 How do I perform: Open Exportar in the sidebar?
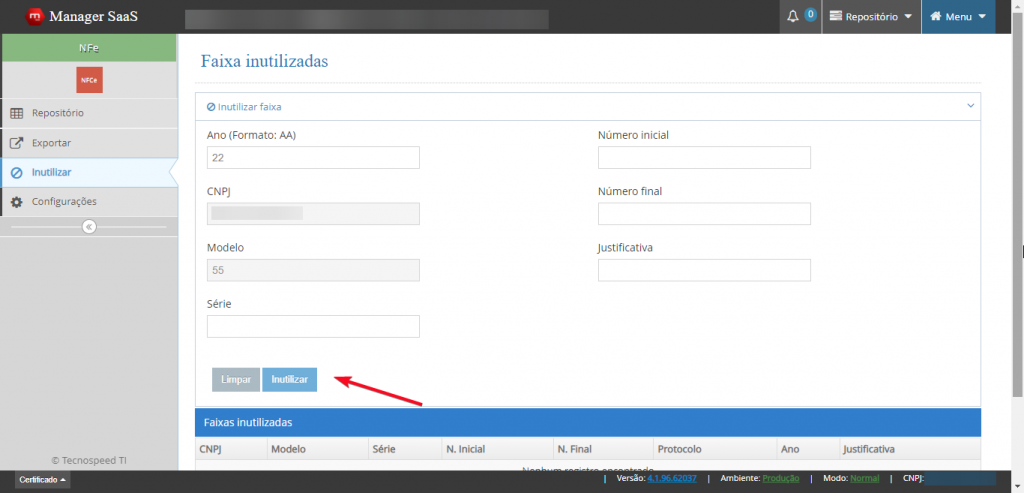[89, 143]
